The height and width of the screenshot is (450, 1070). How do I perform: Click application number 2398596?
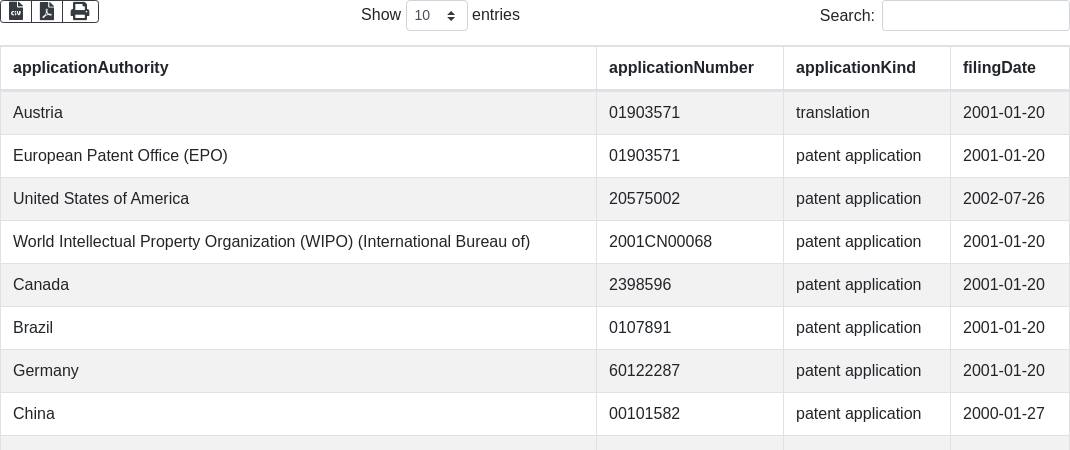[x=640, y=285]
